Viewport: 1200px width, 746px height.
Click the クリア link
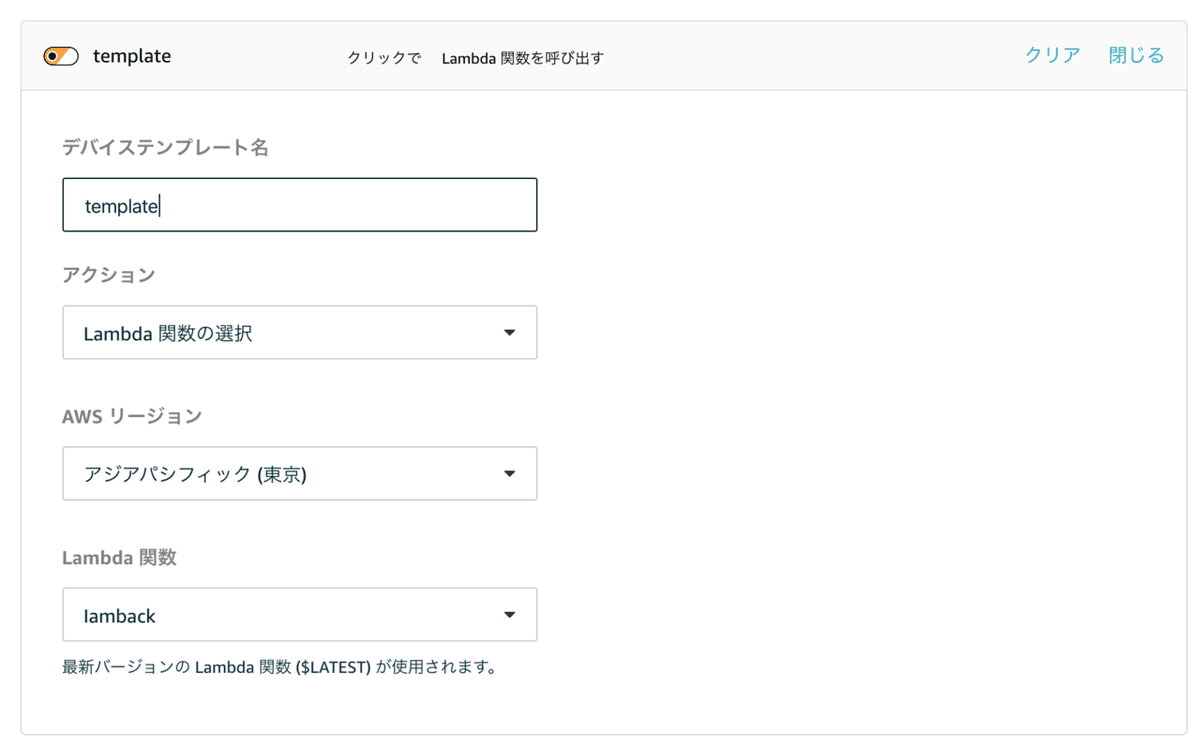point(1052,56)
